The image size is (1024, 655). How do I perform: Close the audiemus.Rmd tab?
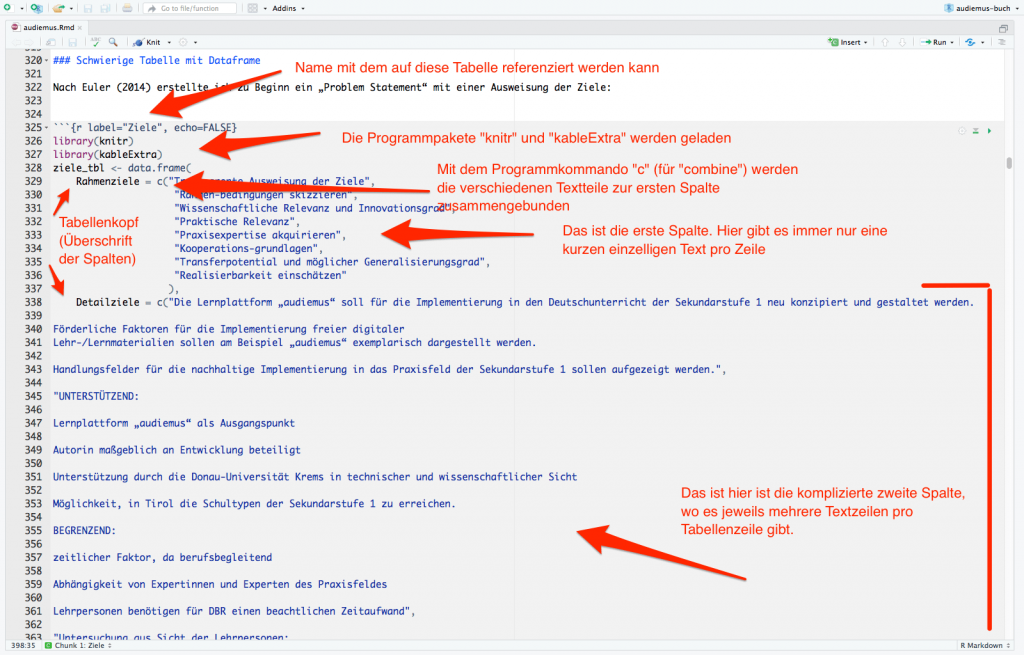(80, 27)
